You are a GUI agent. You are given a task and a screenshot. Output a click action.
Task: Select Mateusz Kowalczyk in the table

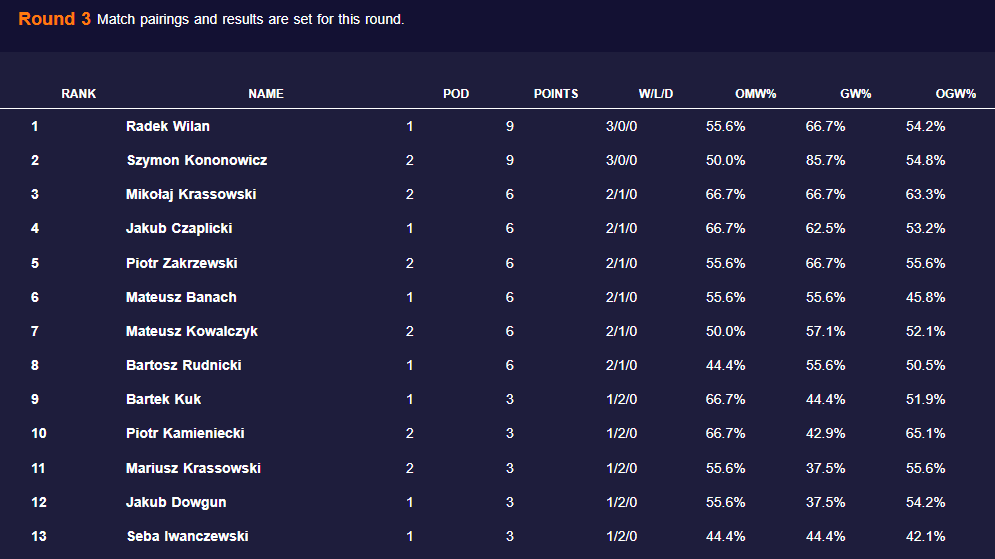(x=192, y=332)
